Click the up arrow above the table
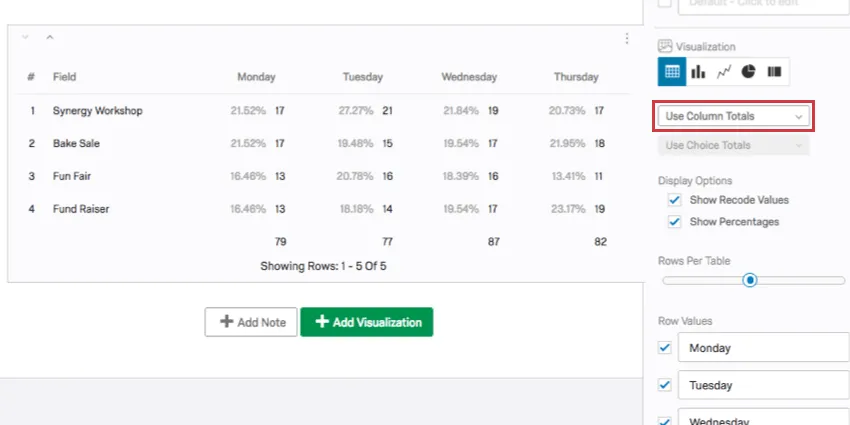The image size is (850, 425). coord(50,38)
